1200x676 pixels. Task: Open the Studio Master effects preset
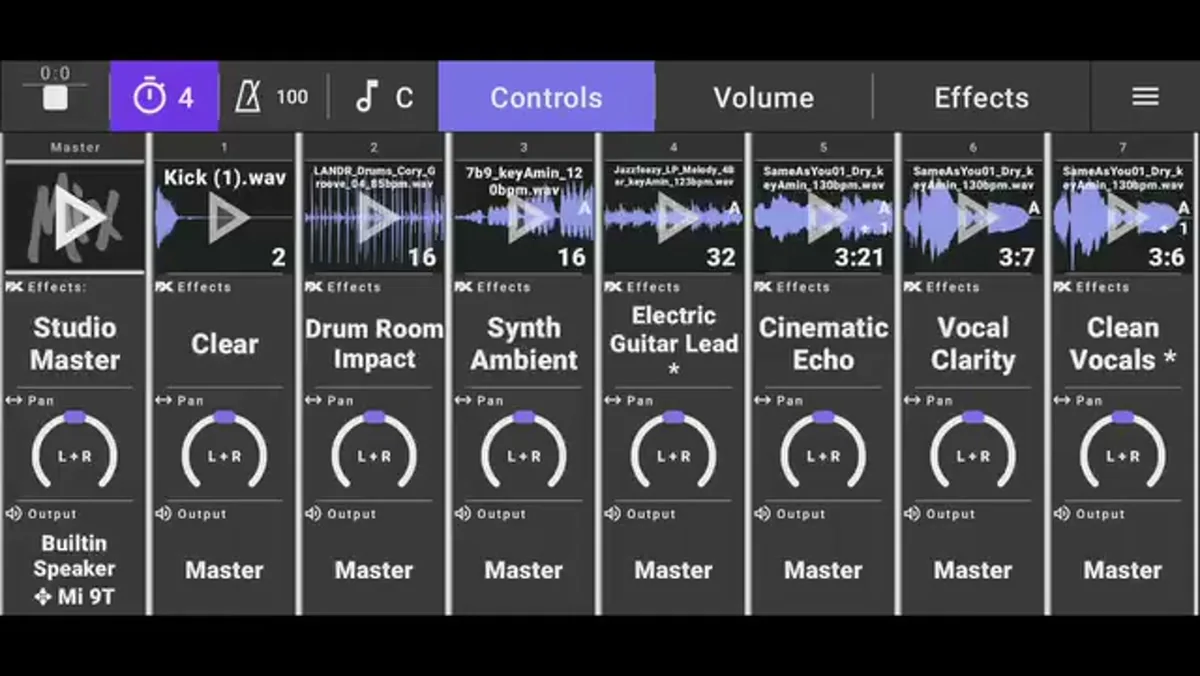pyautogui.click(x=75, y=343)
